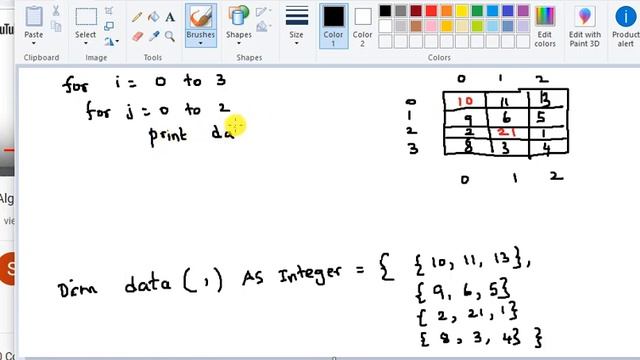Expand the Brushes dropdown arrow
The image size is (640, 360).
[x=200, y=43]
